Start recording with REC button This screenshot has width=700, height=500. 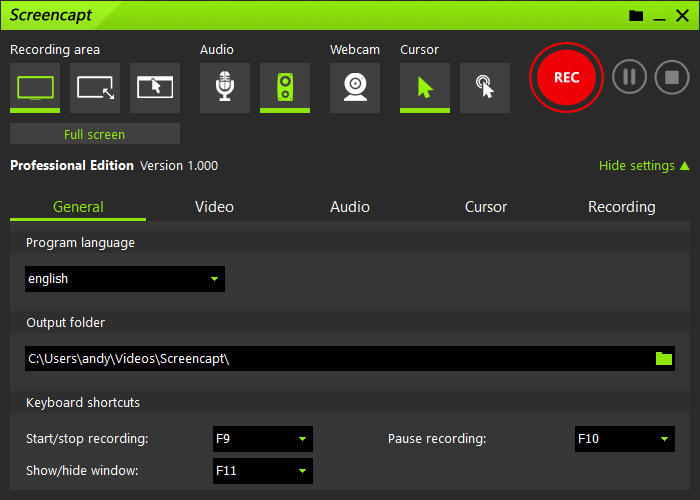566,78
